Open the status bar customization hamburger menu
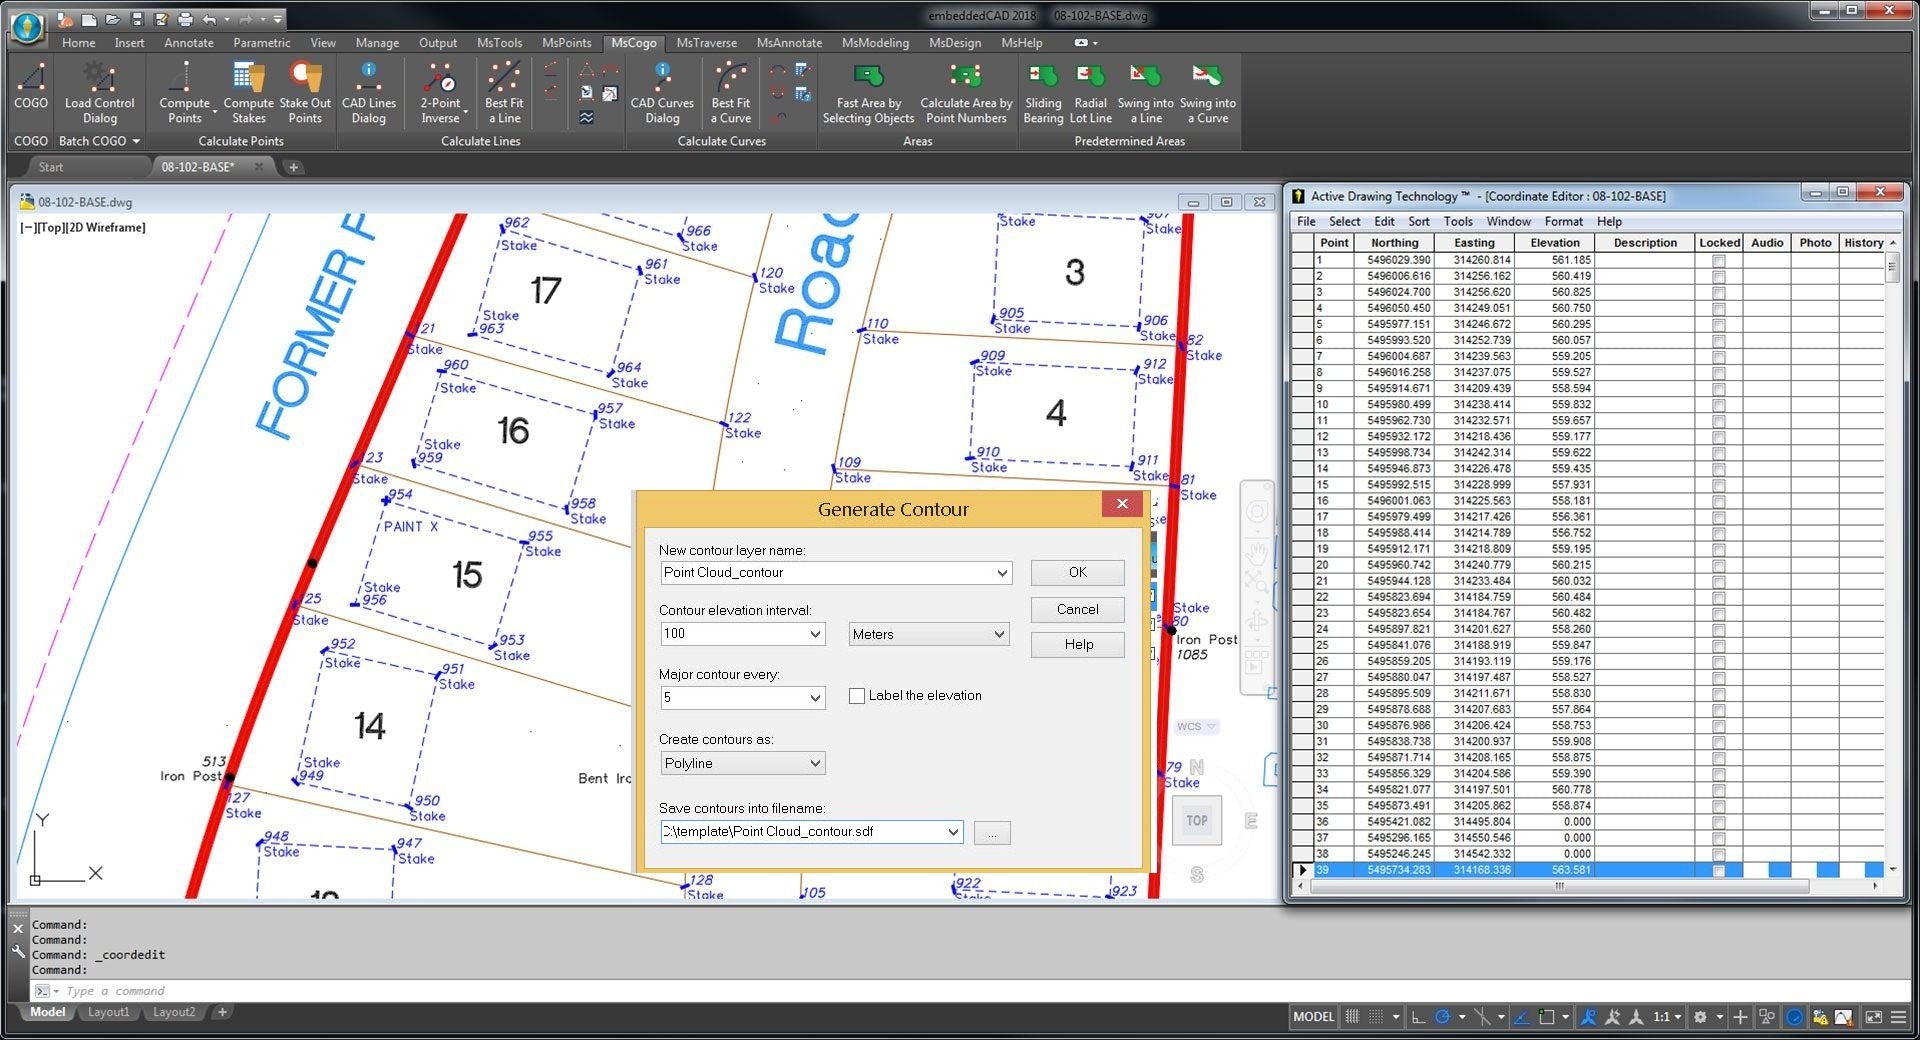 click(1899, 1017)
